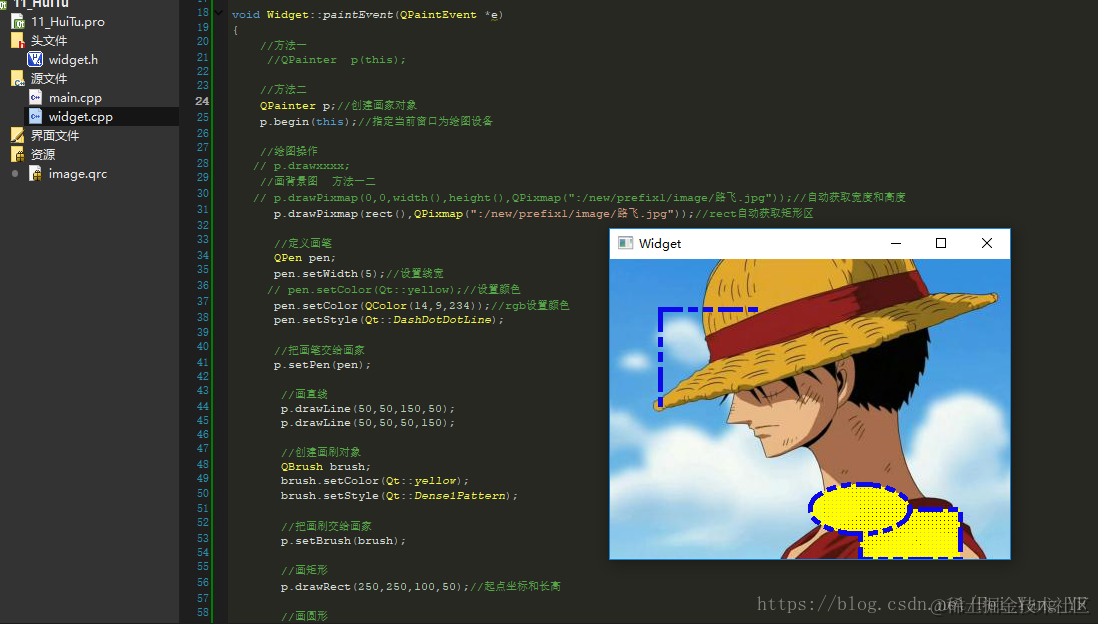Click line number 24 in gutter
The height and width of the screenshot is (624, 1098).
point(202,102)
